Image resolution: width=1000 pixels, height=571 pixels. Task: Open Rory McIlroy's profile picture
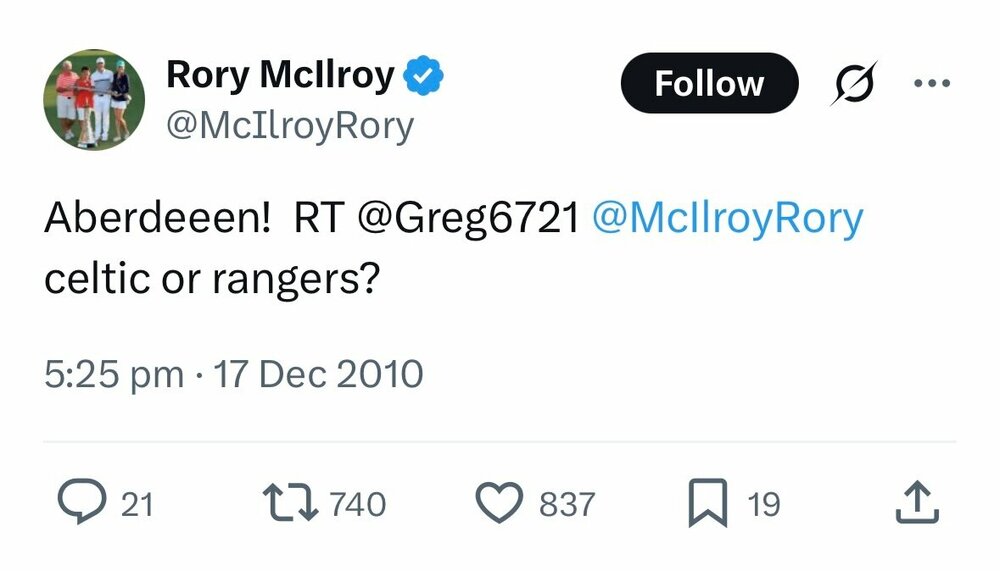pos(94,99)
